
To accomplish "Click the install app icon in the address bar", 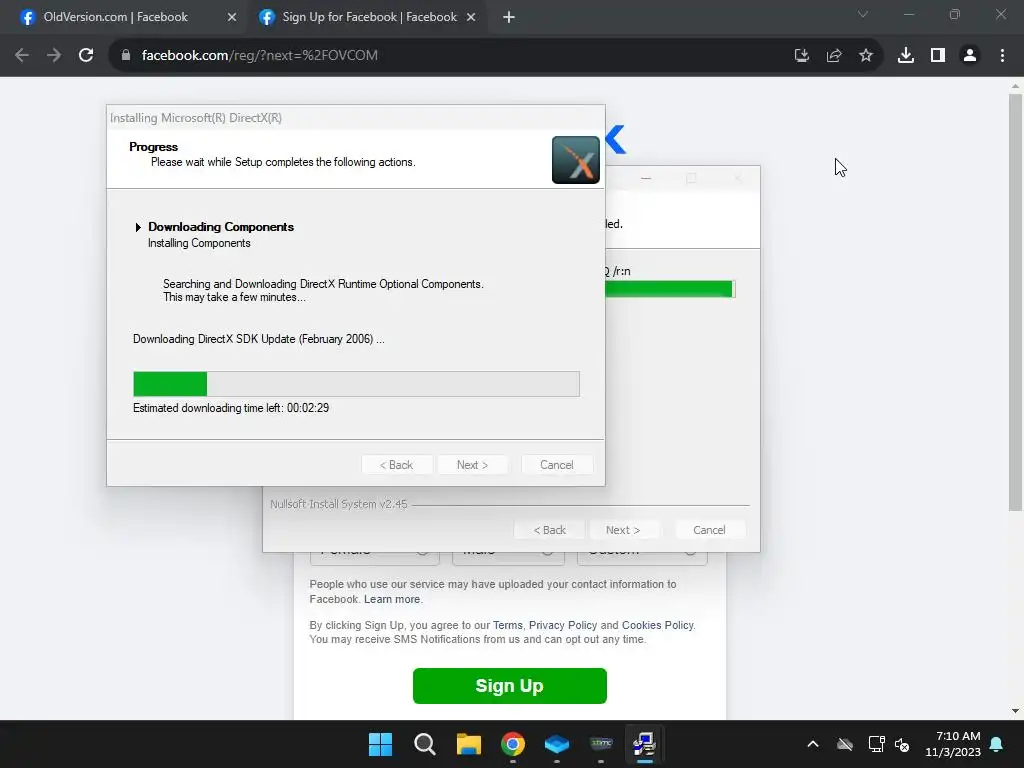I will point(802,56).
